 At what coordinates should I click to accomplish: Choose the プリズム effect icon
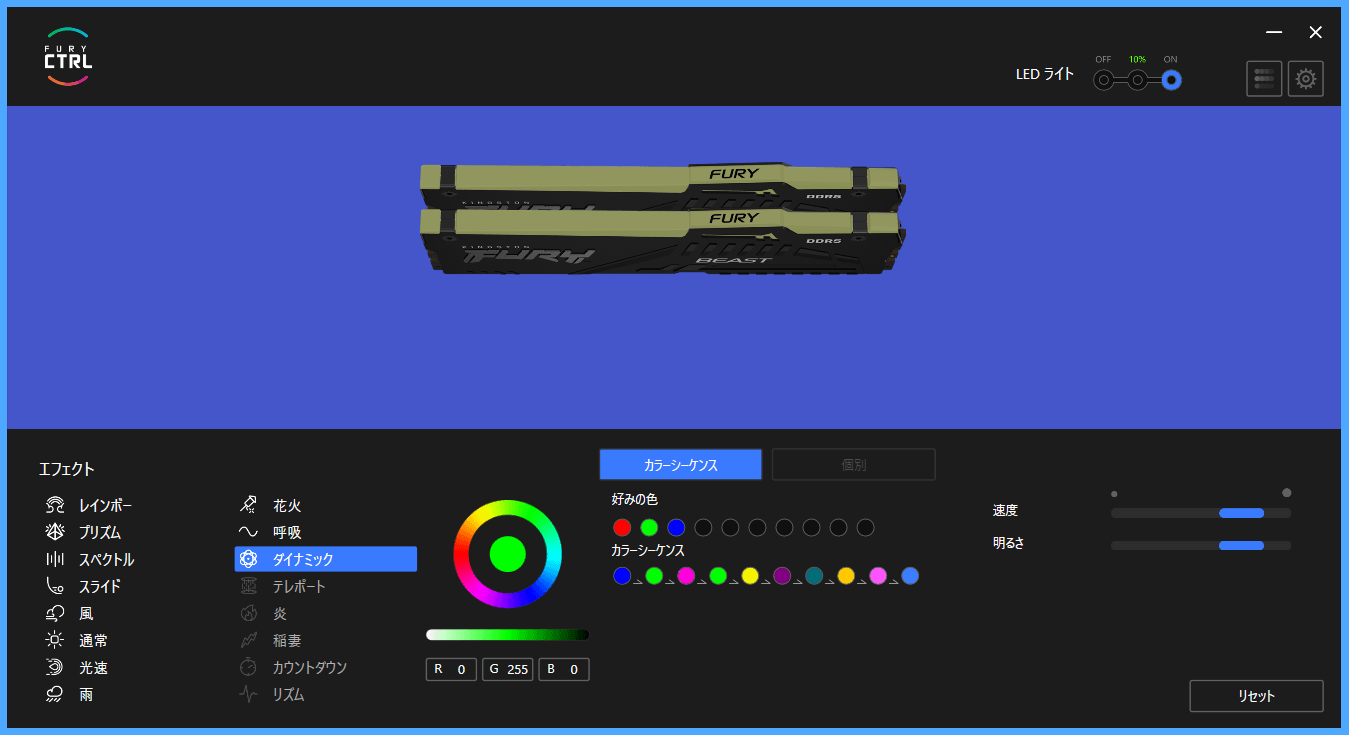[x=55, y=533]
